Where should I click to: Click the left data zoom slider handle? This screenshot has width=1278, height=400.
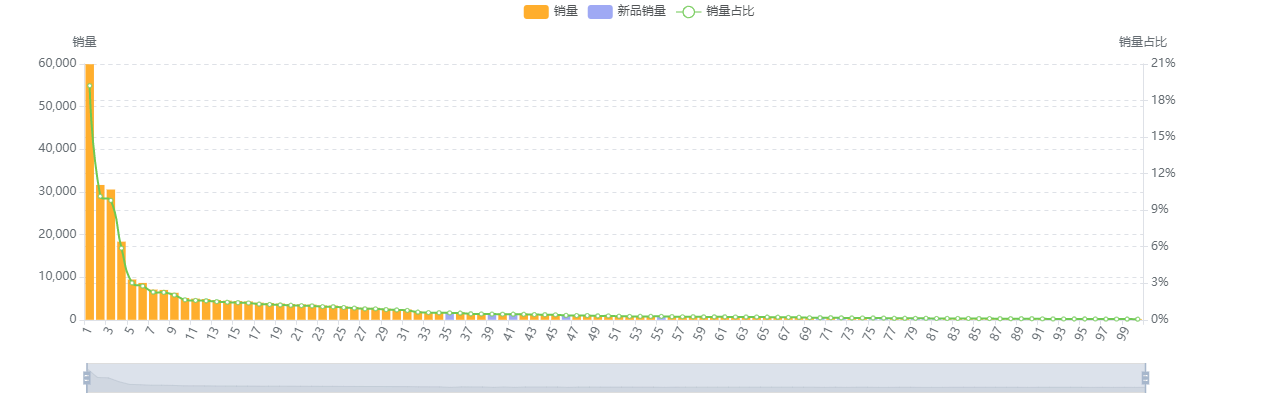87,378
